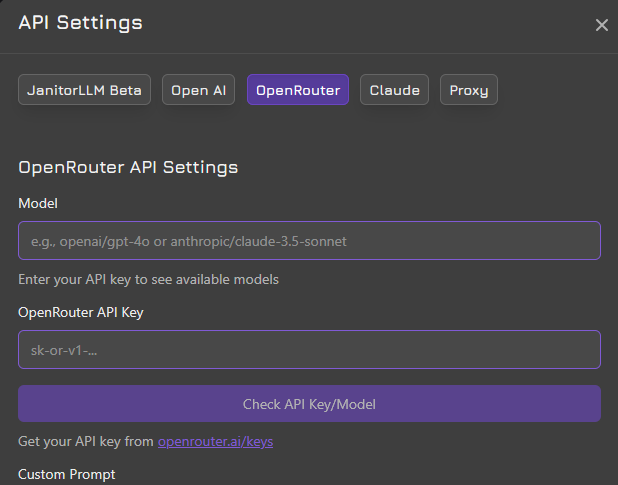Click the OpenRouter API Key label
The height and width of the screenshot is (485, 618).
pos(81,312)
